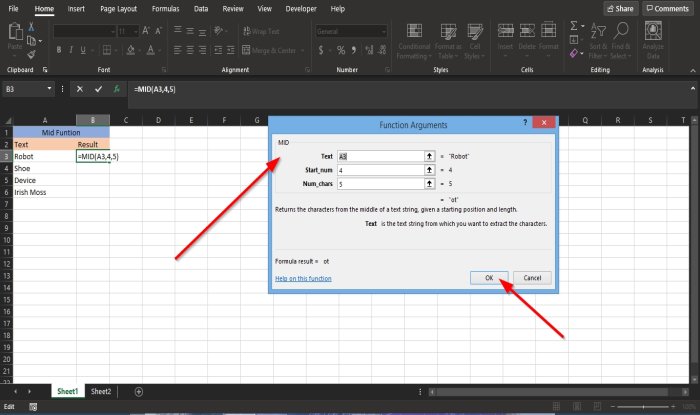The width and height of the screenshot is (700, 415).
Task: Open the Analyze Data tool
Action: click(x=652, y=40)
